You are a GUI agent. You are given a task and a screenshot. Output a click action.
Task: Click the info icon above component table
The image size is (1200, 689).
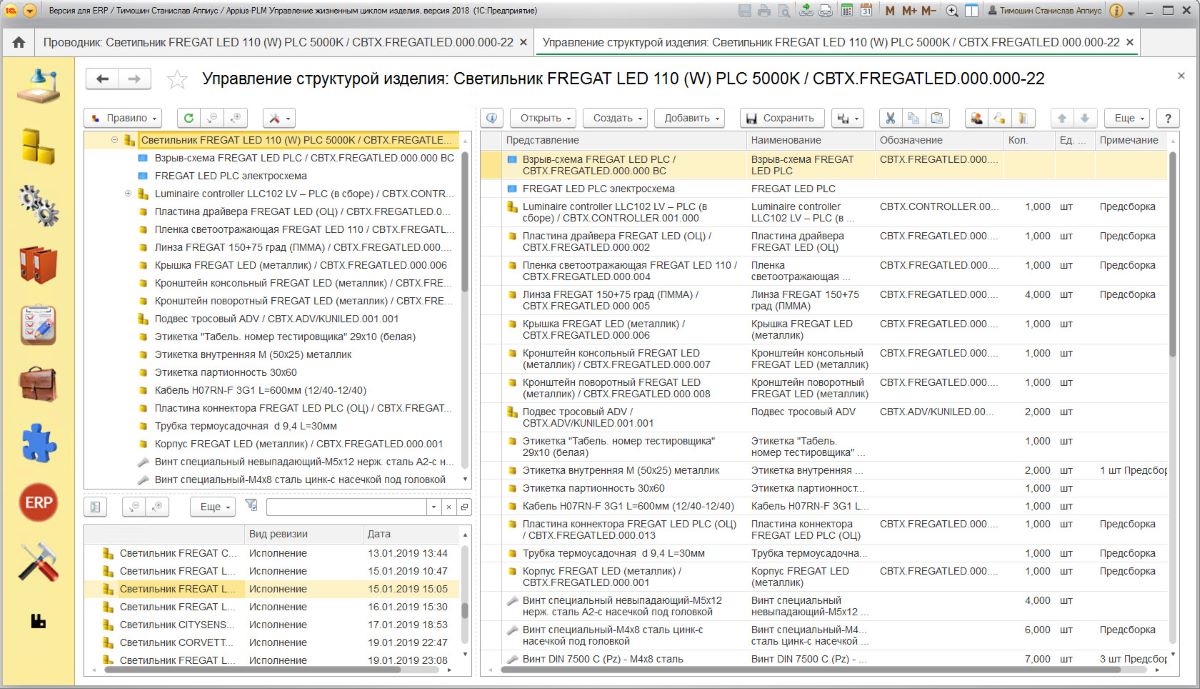492,118
